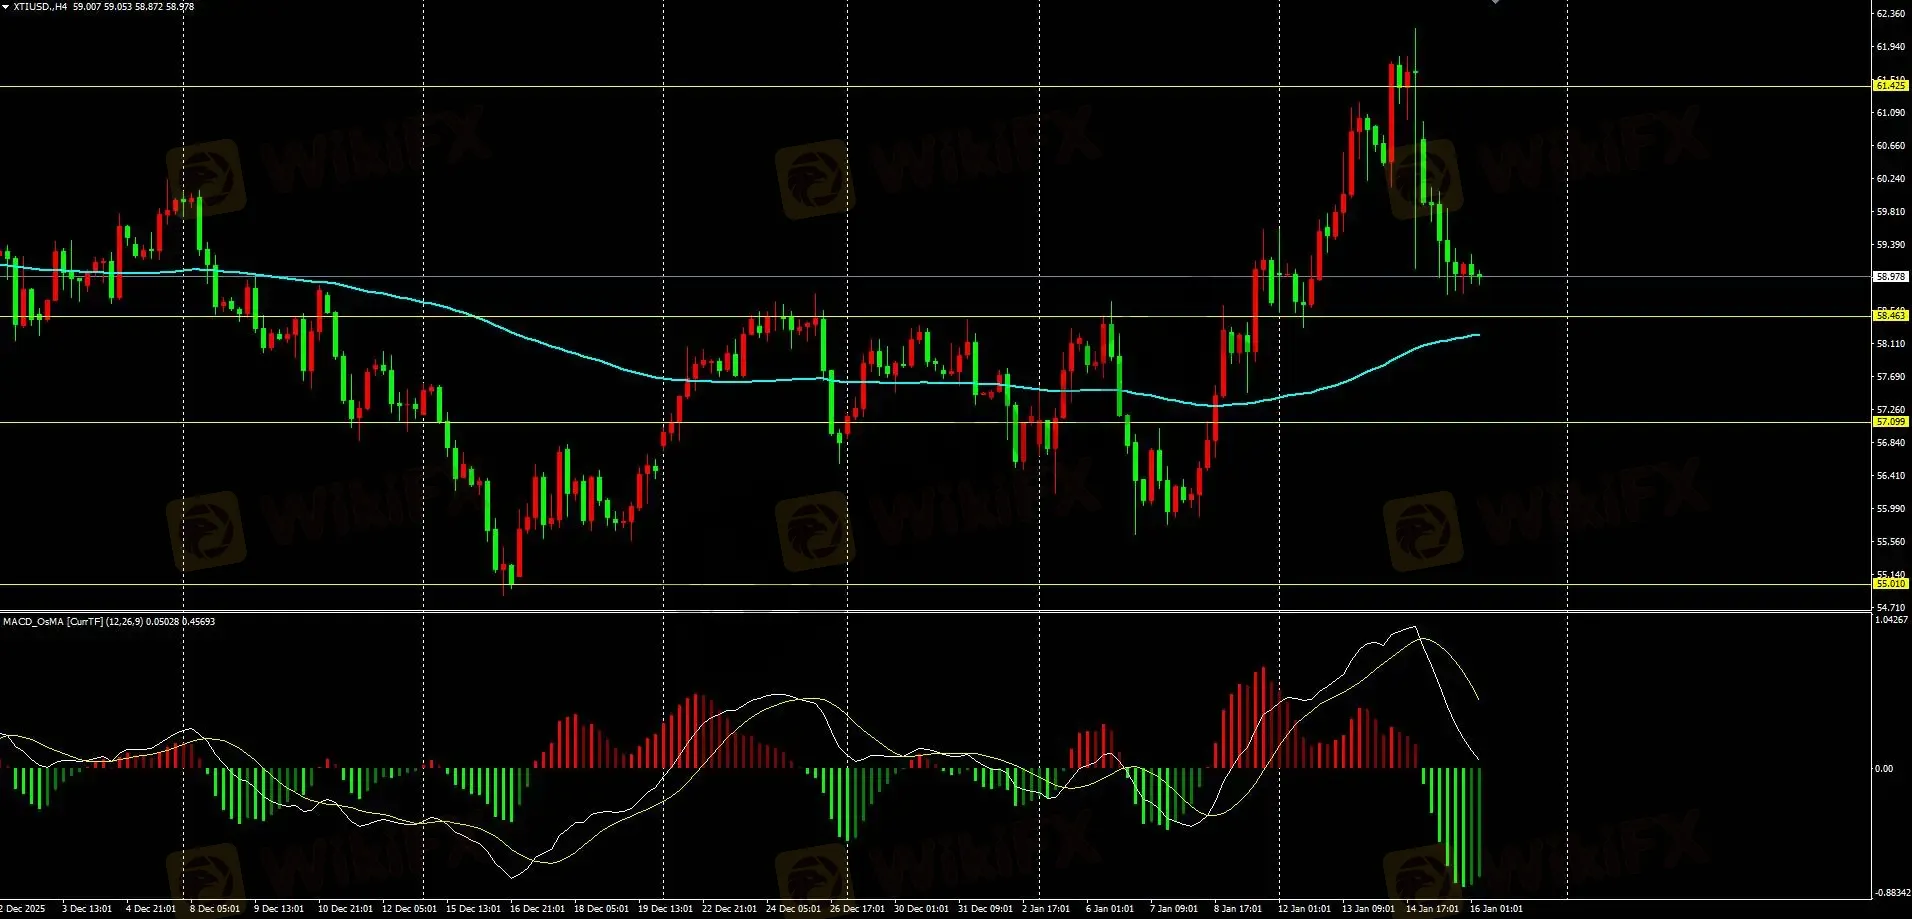Click the yellow 61.425 price level tag
The height and width of the screenshot is (919, 1912).
tap(1890, 86)
